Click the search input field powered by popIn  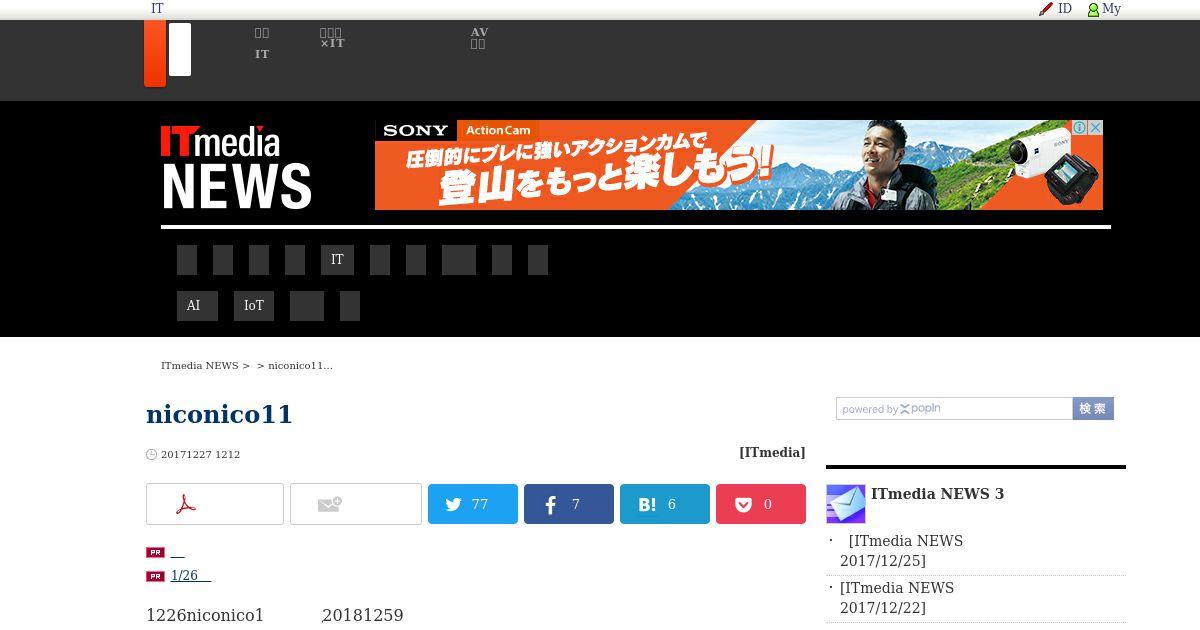click(x=954, y=409)
